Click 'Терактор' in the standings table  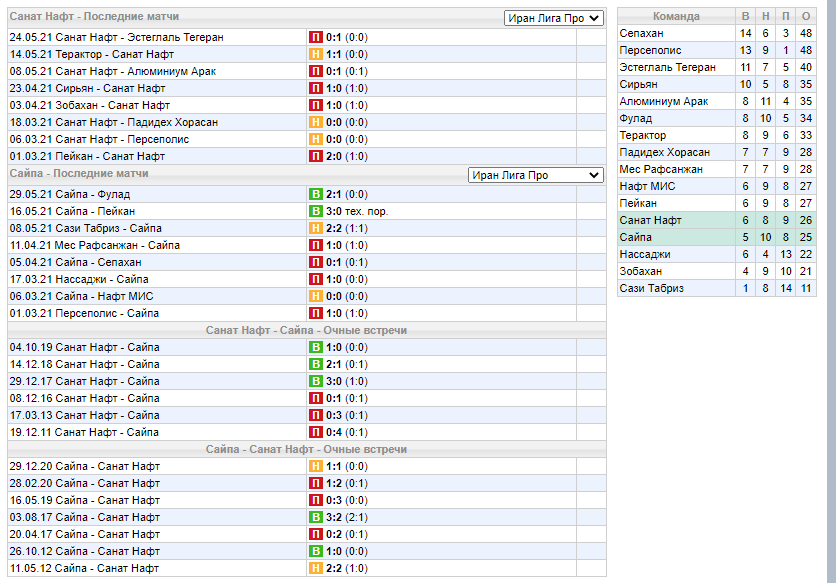pyautogui.click(x=642, y=135)
